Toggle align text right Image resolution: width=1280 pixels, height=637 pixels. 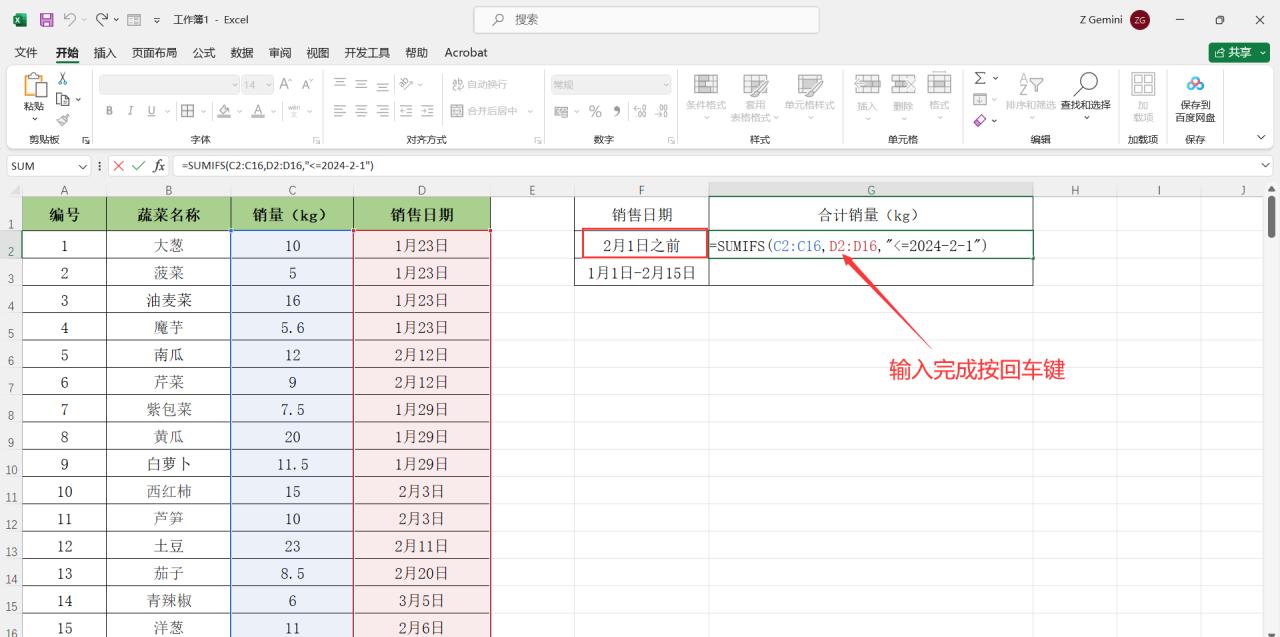click(382, 111)
